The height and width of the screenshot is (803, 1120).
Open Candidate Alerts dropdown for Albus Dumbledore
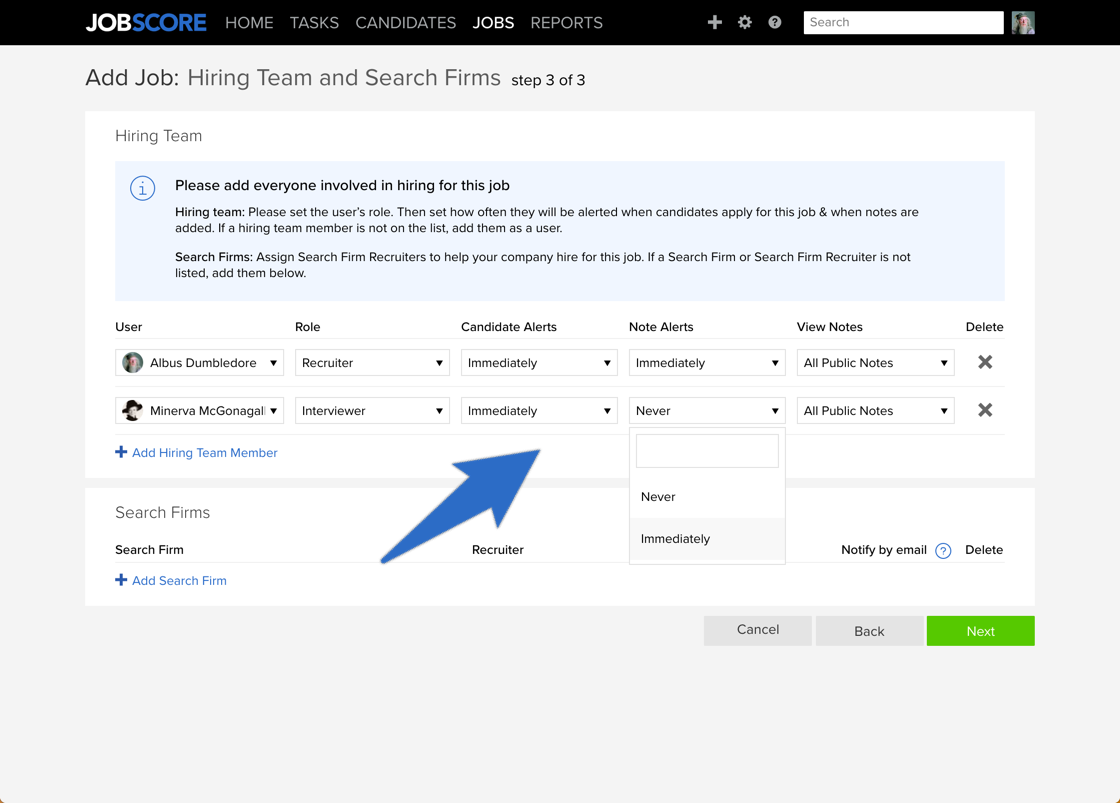(539, 362)
